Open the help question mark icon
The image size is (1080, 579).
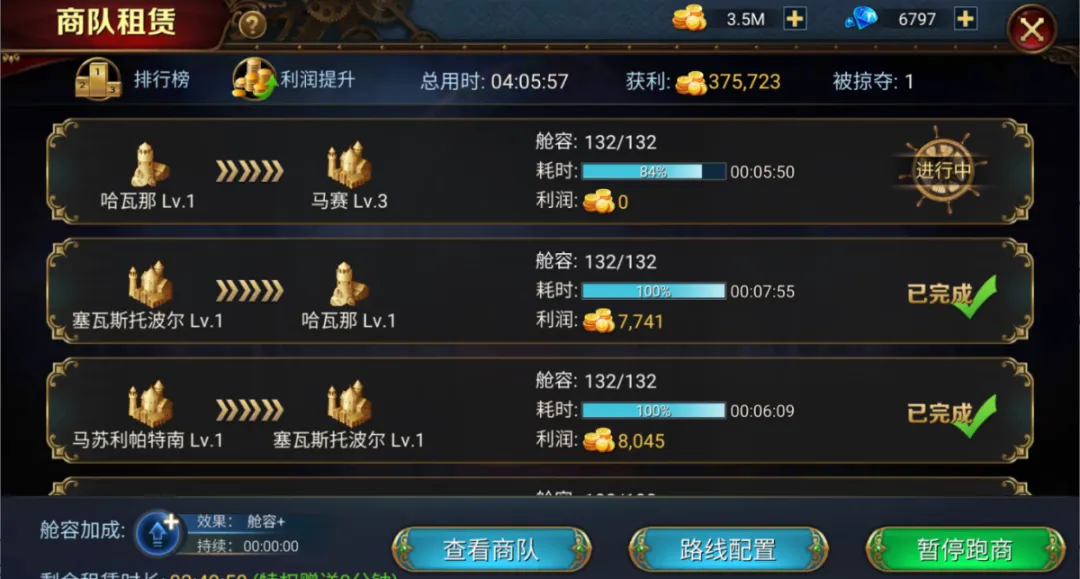[252, 25]
